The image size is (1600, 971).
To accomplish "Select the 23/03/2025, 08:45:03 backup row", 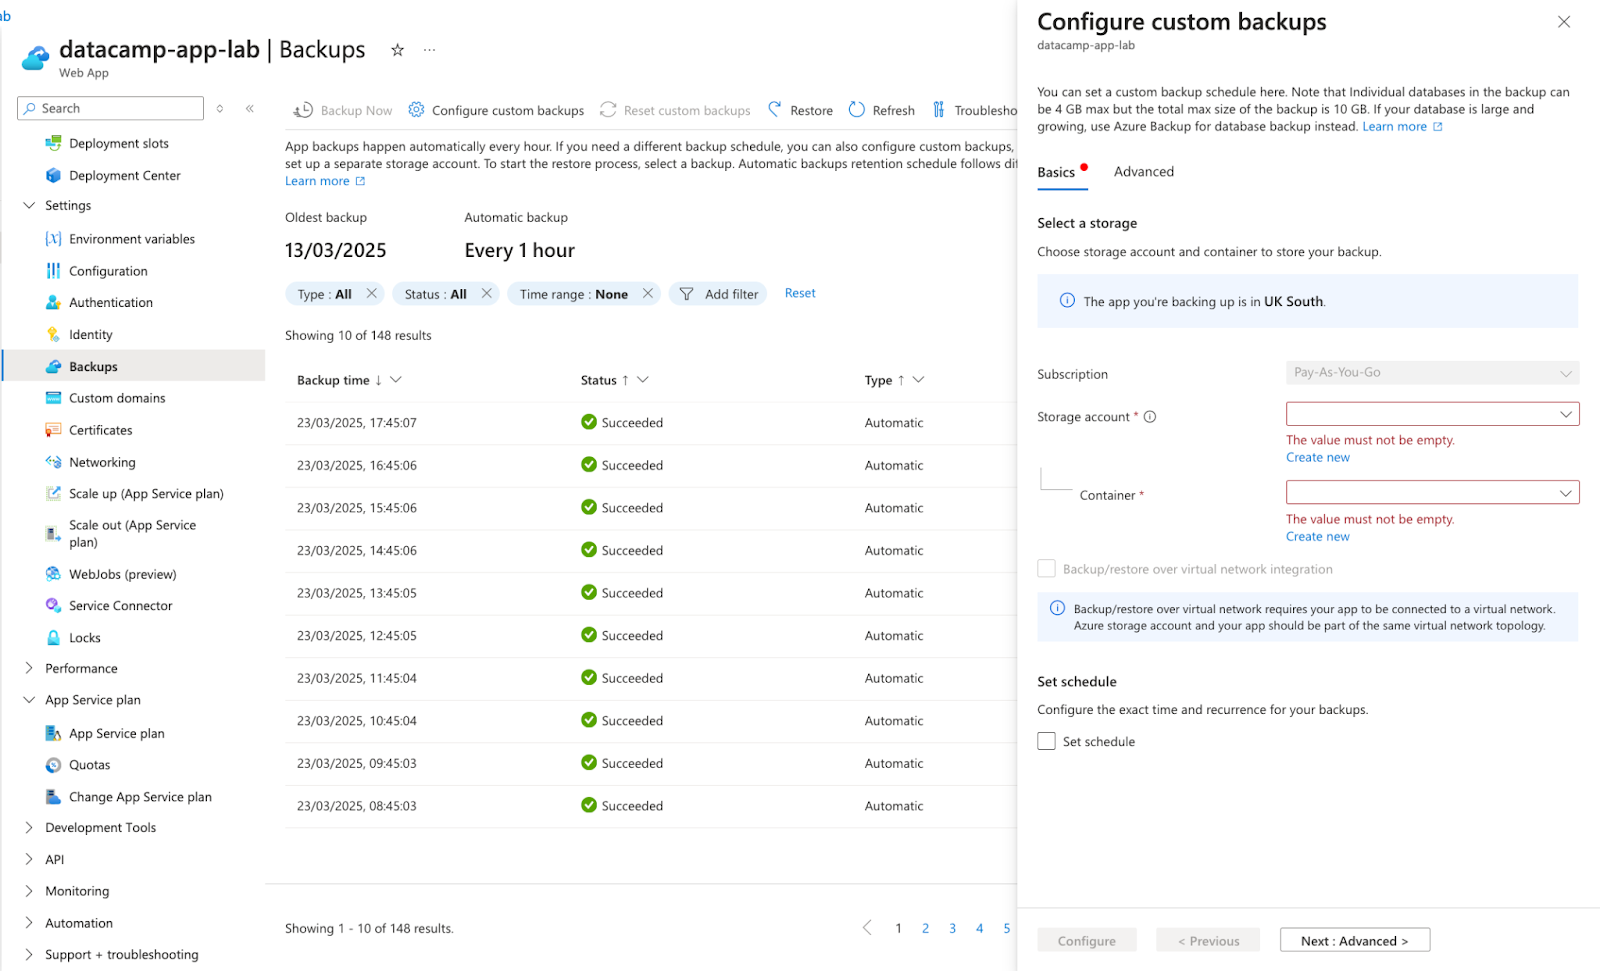I will click(650, 806).
